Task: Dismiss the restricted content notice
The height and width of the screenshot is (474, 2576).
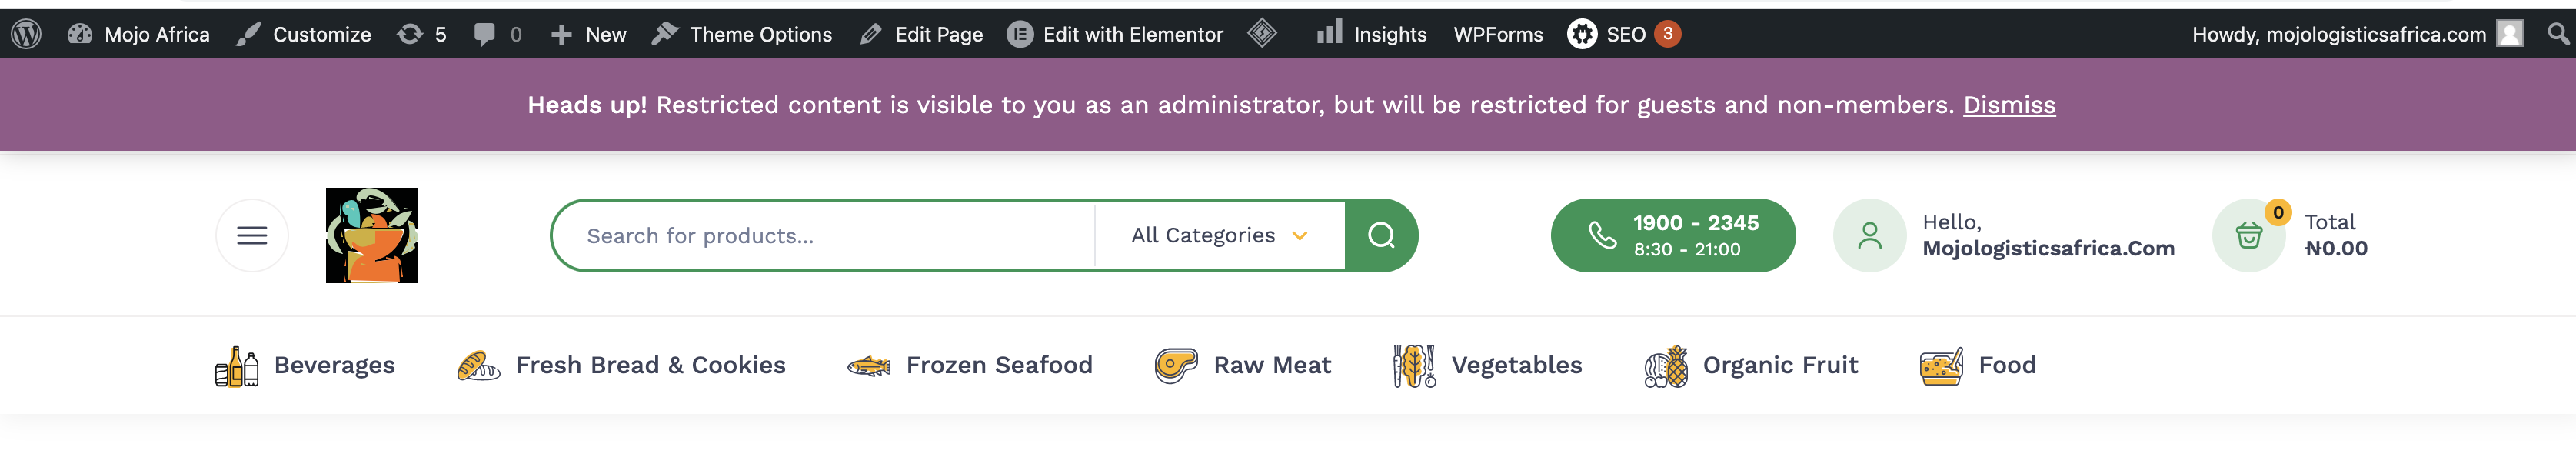Action: click(x=2008, y=105)
